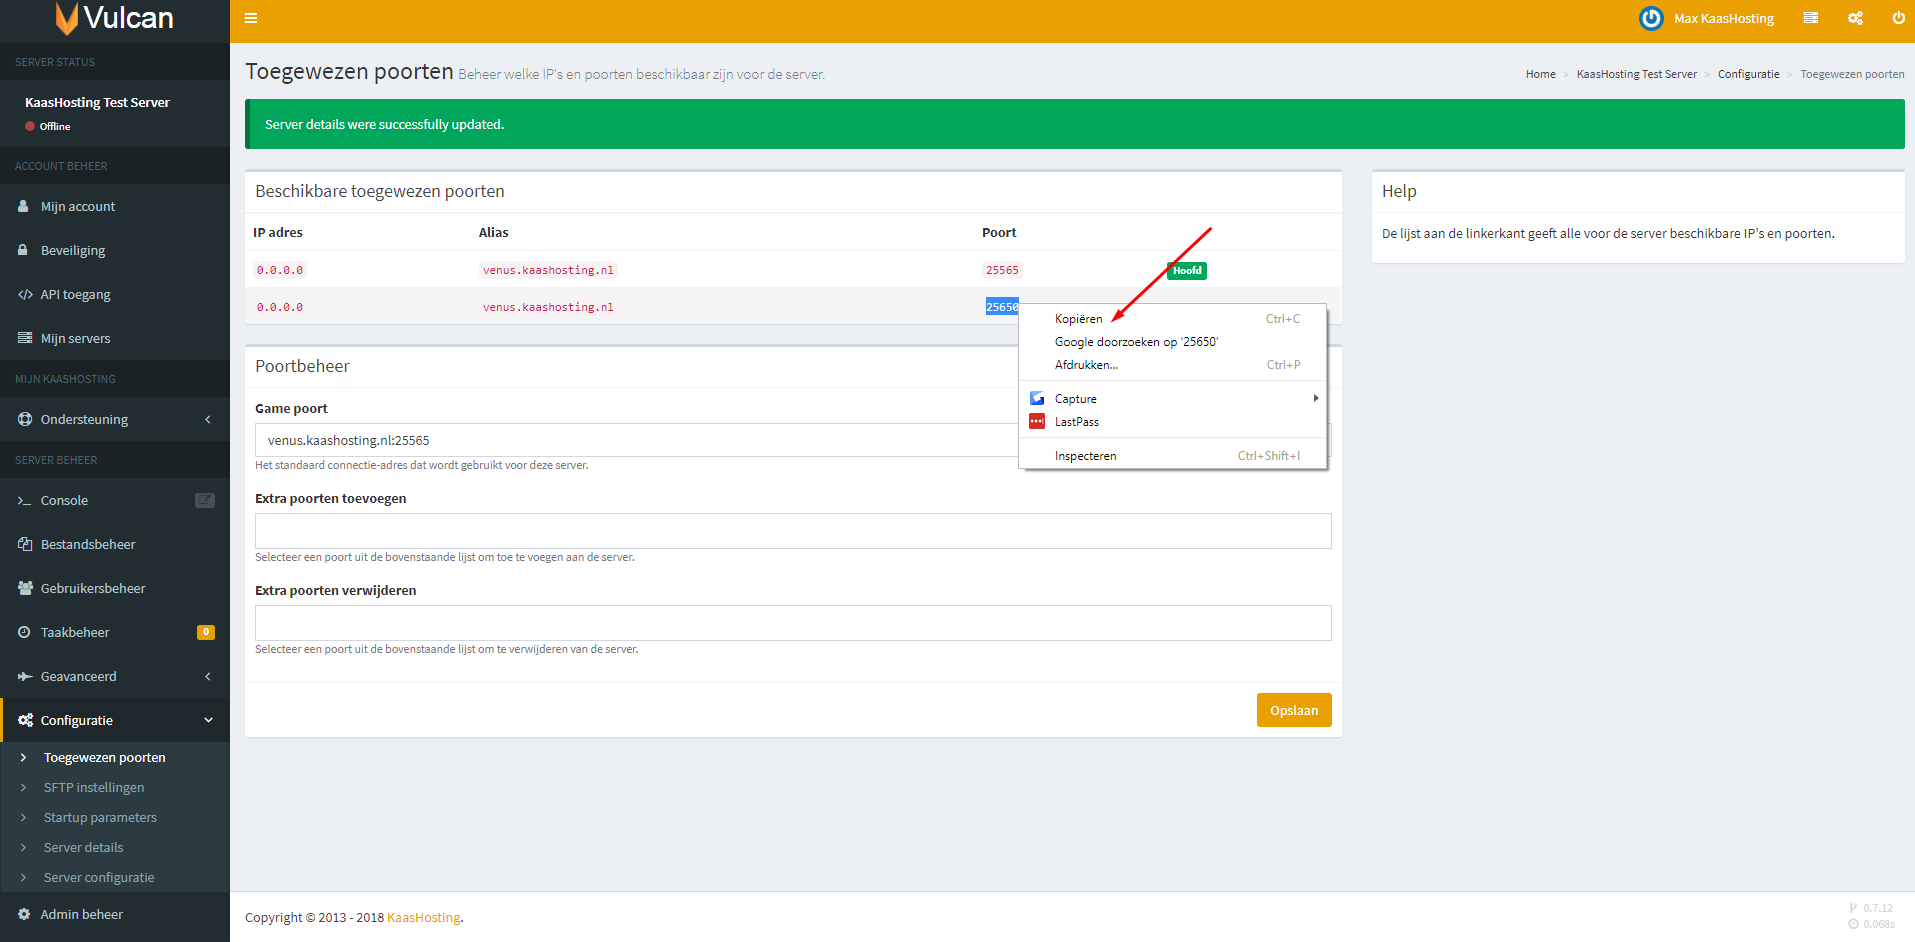Click the Opslaan button

[x=1294, y=710]
